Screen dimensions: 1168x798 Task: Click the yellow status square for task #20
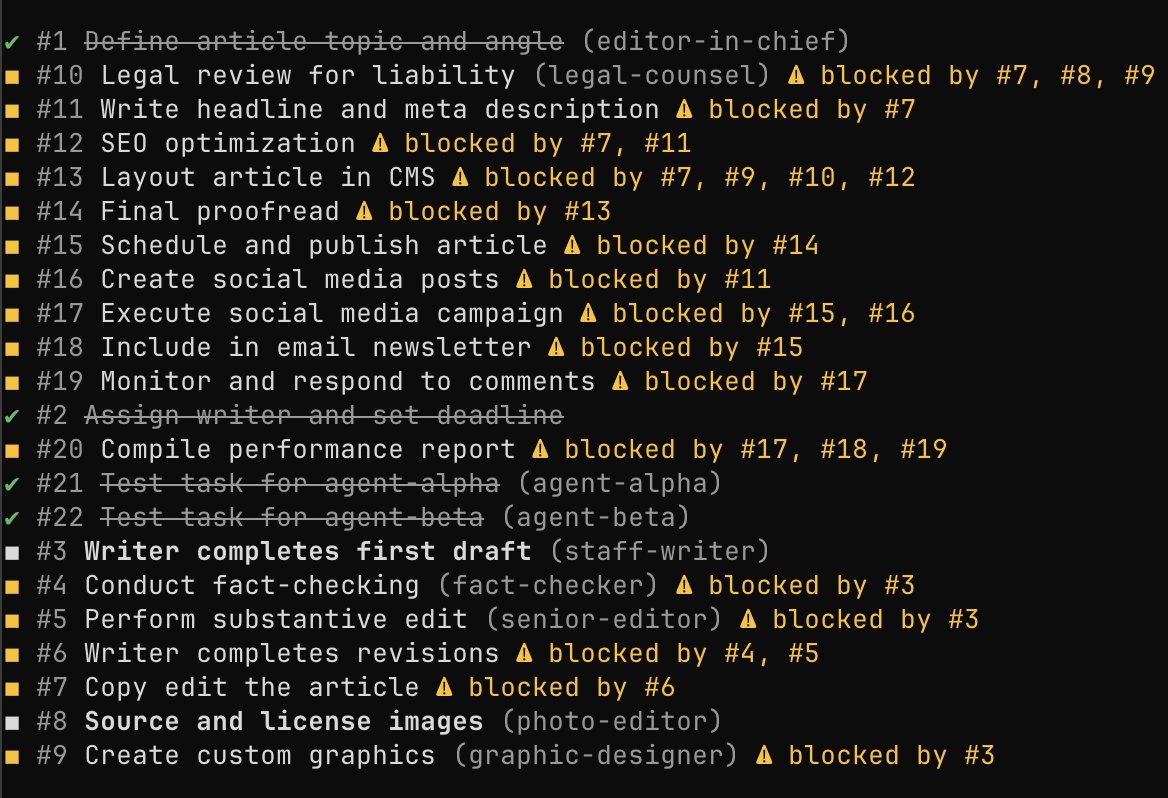click(x=11, y=450)
